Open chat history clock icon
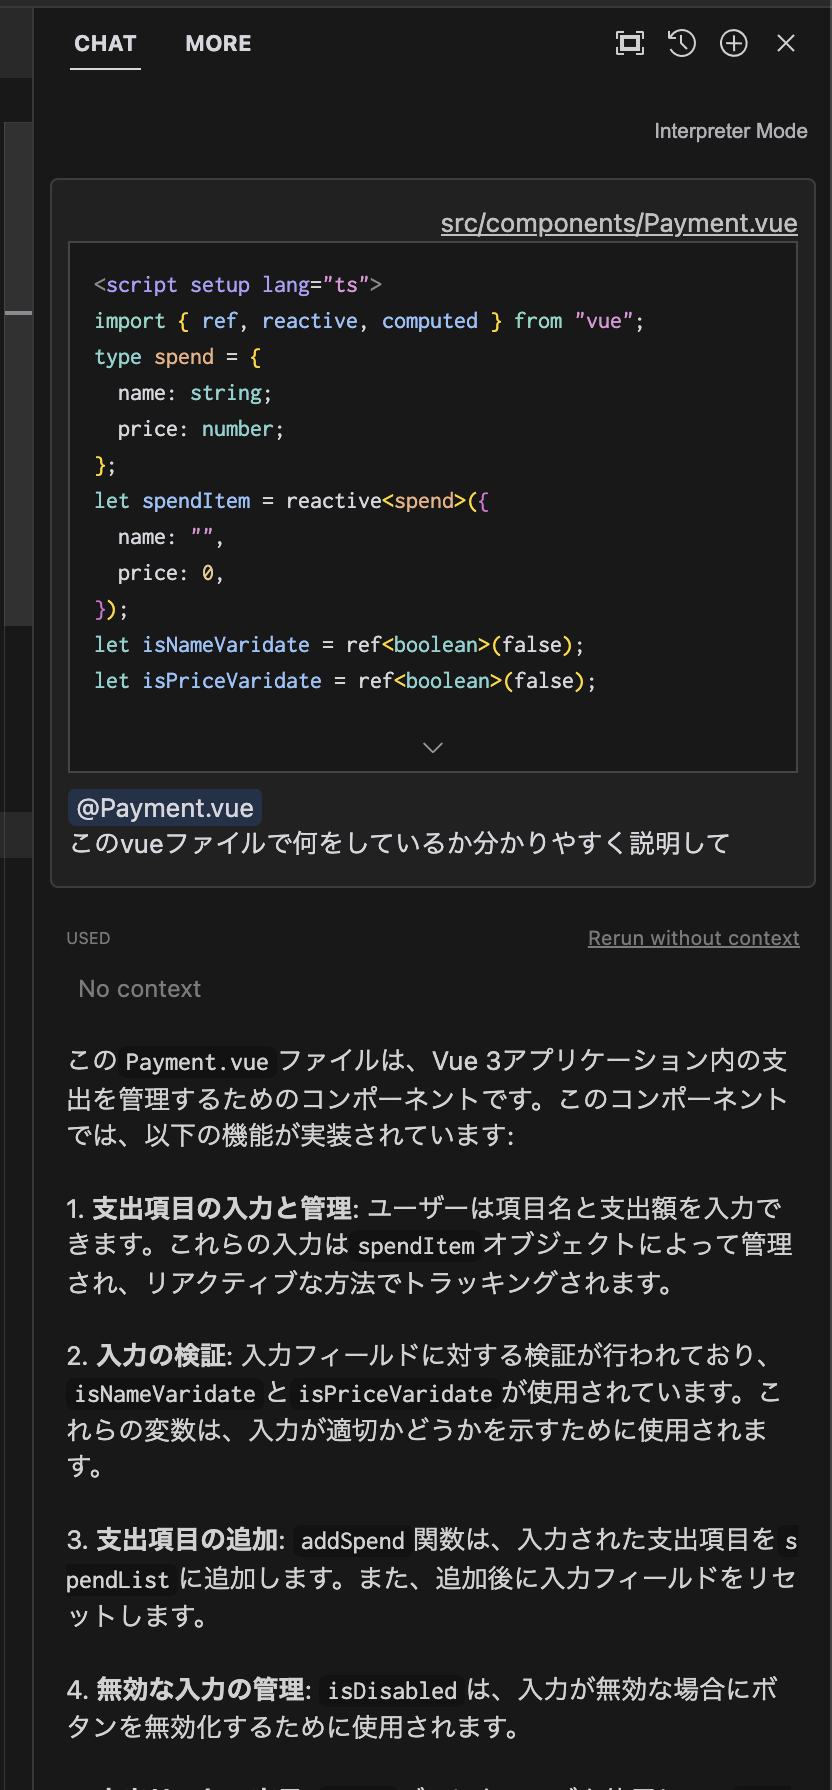832x1790 pixels. click(x=682, y=43)
